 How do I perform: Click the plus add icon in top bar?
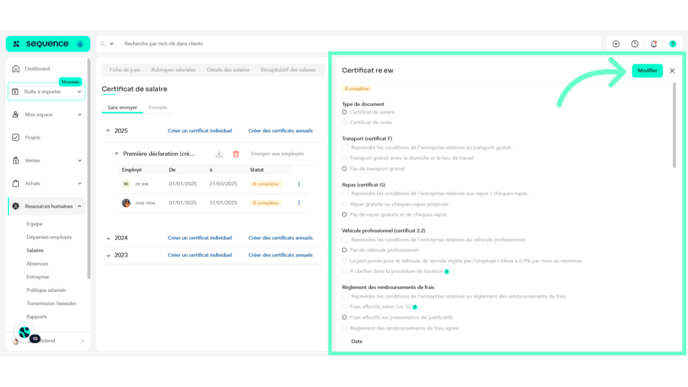tap(616, 44)
